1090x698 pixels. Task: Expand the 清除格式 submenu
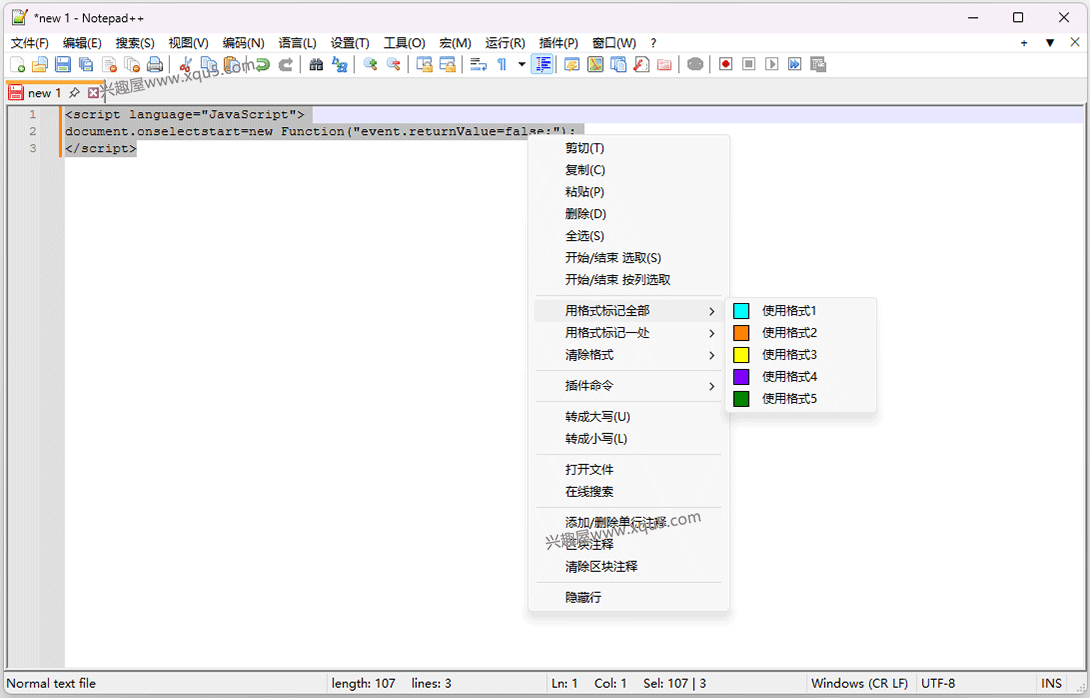tap(628, 355)
